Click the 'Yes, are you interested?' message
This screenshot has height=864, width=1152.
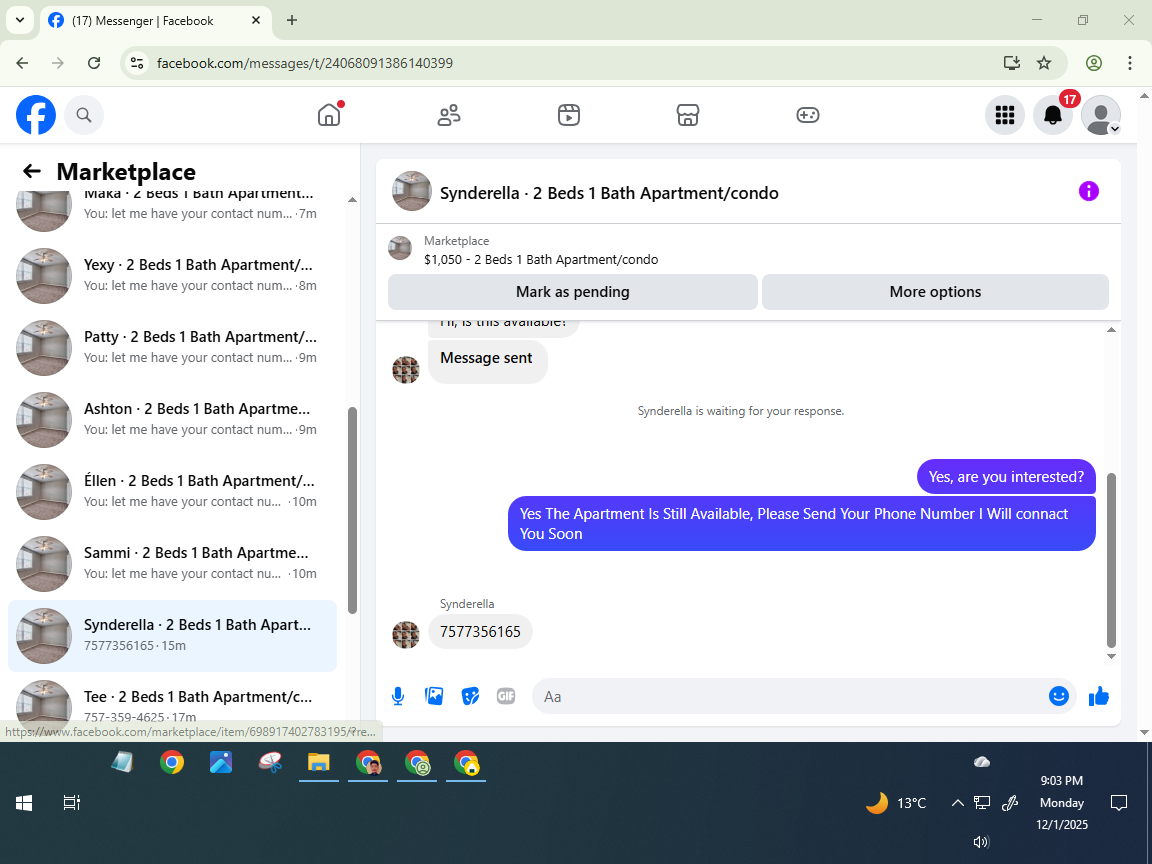pos(1006,477)
